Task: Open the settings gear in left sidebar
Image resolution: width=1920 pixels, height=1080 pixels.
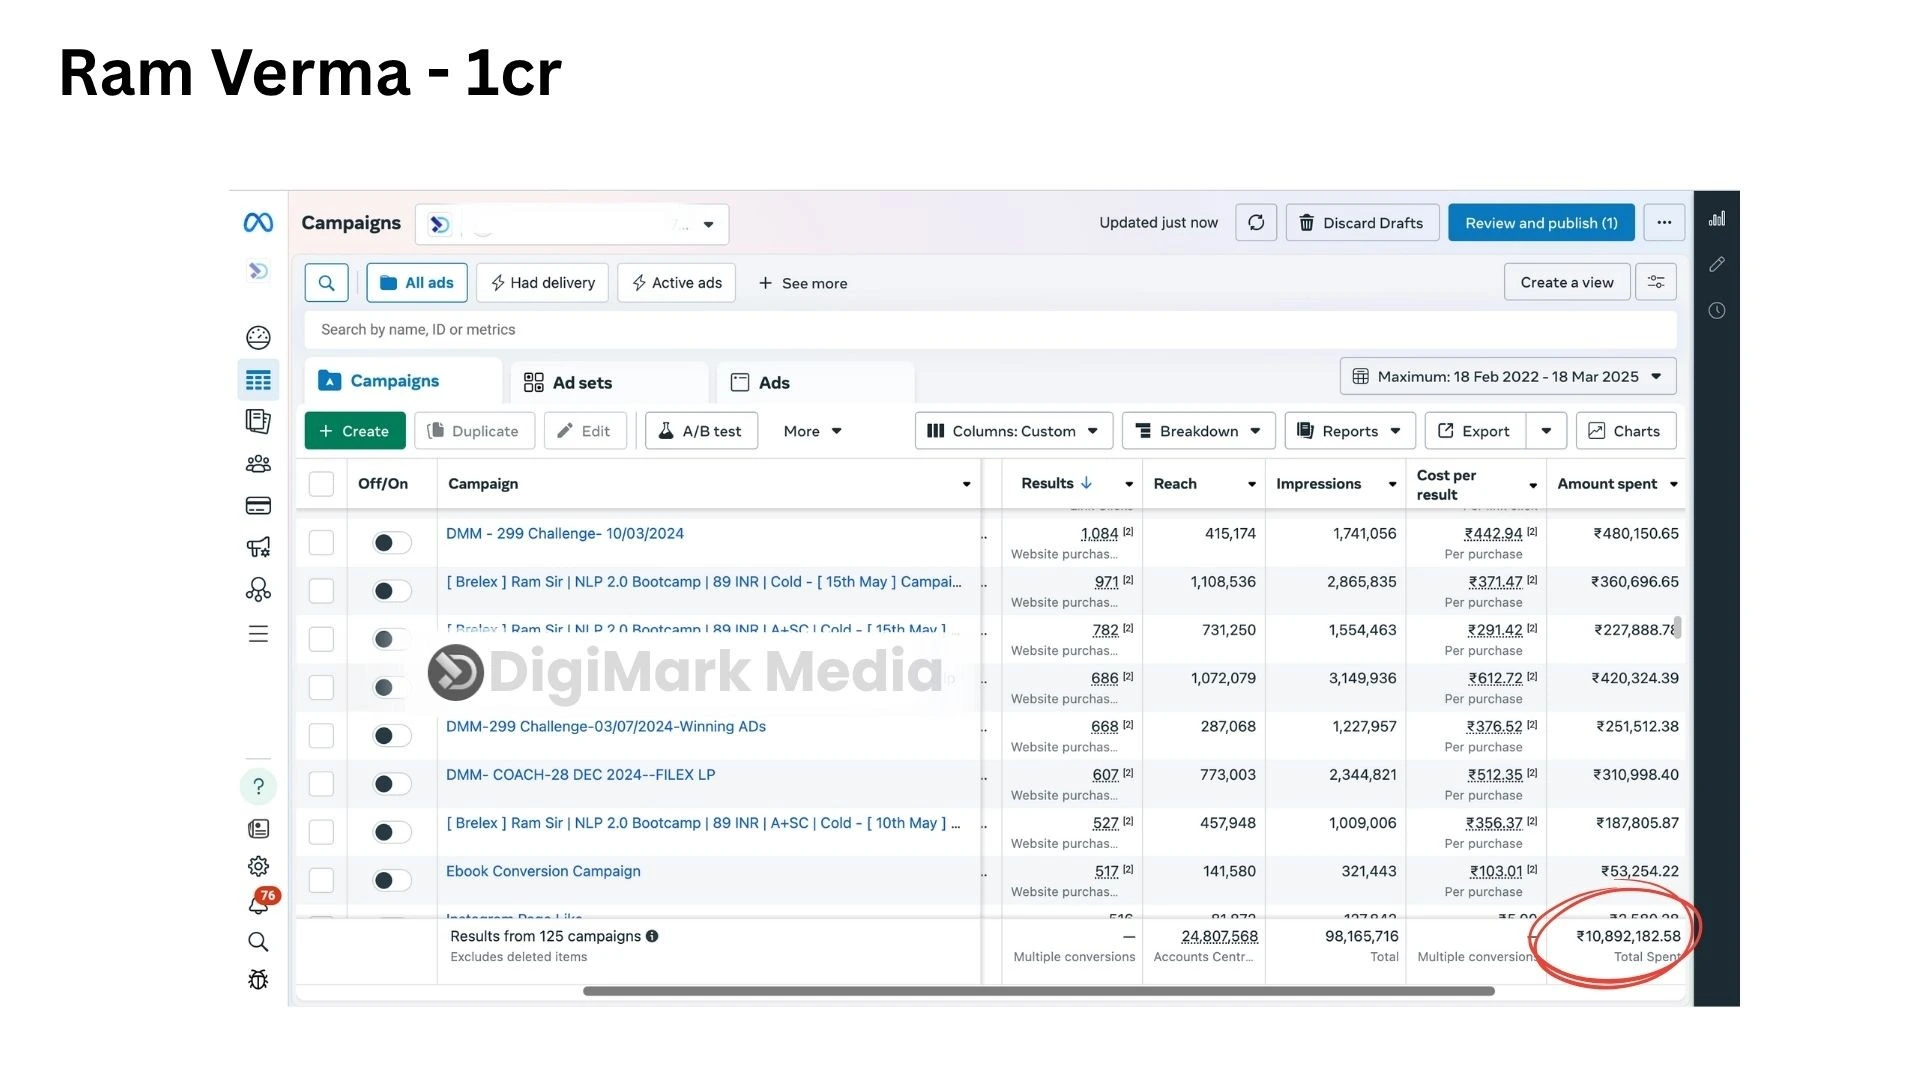Action: (258, 866)
